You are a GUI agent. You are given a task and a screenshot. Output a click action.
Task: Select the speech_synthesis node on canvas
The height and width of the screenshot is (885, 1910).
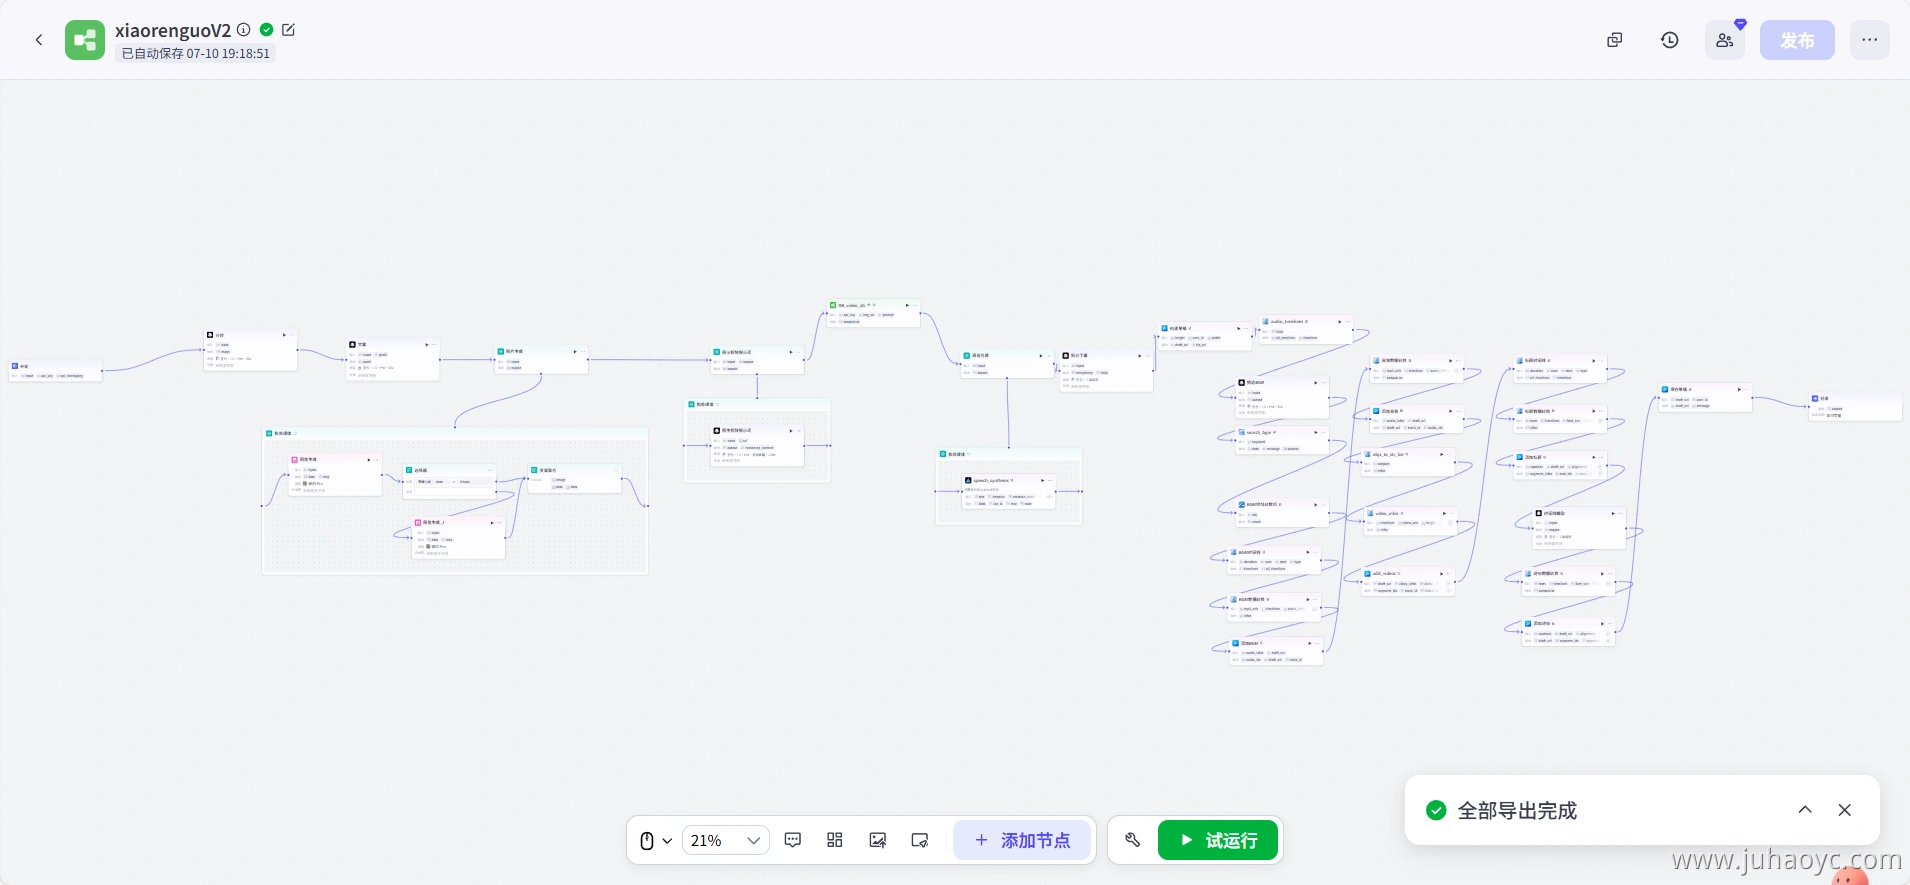(1008, 492)
